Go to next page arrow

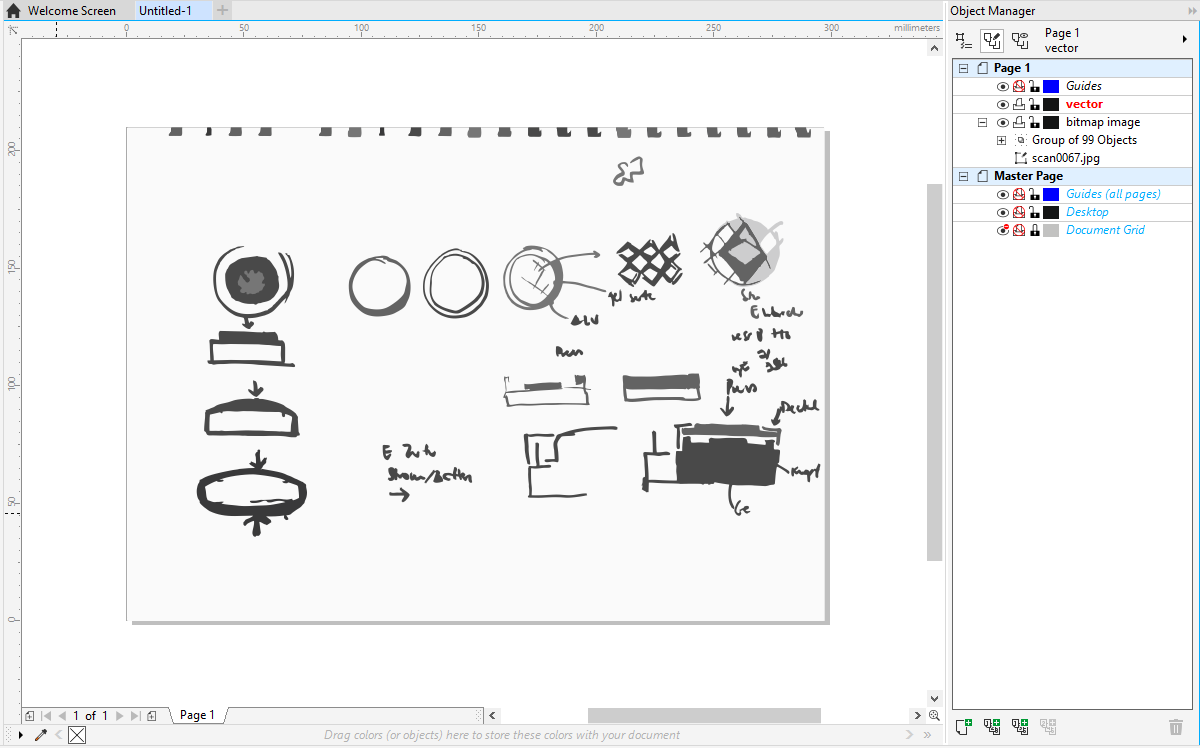[119, 716]
